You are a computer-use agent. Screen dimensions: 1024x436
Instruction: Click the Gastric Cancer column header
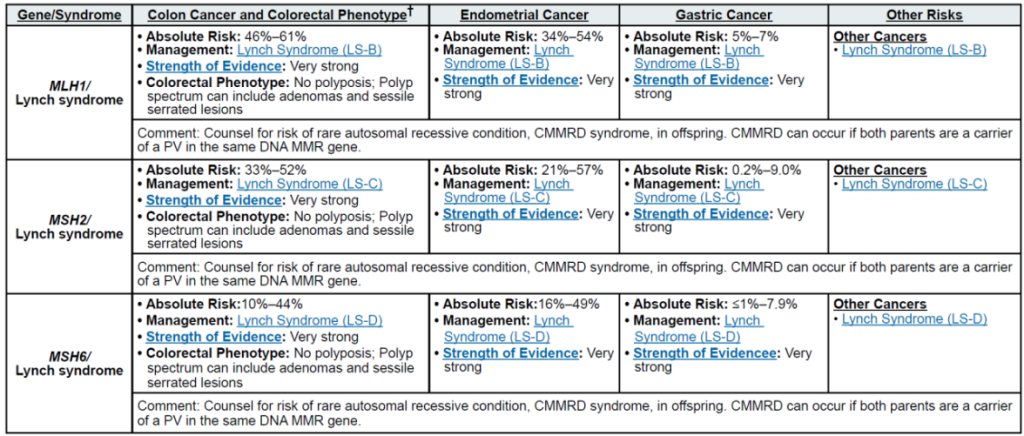click(x=723, y=15)
